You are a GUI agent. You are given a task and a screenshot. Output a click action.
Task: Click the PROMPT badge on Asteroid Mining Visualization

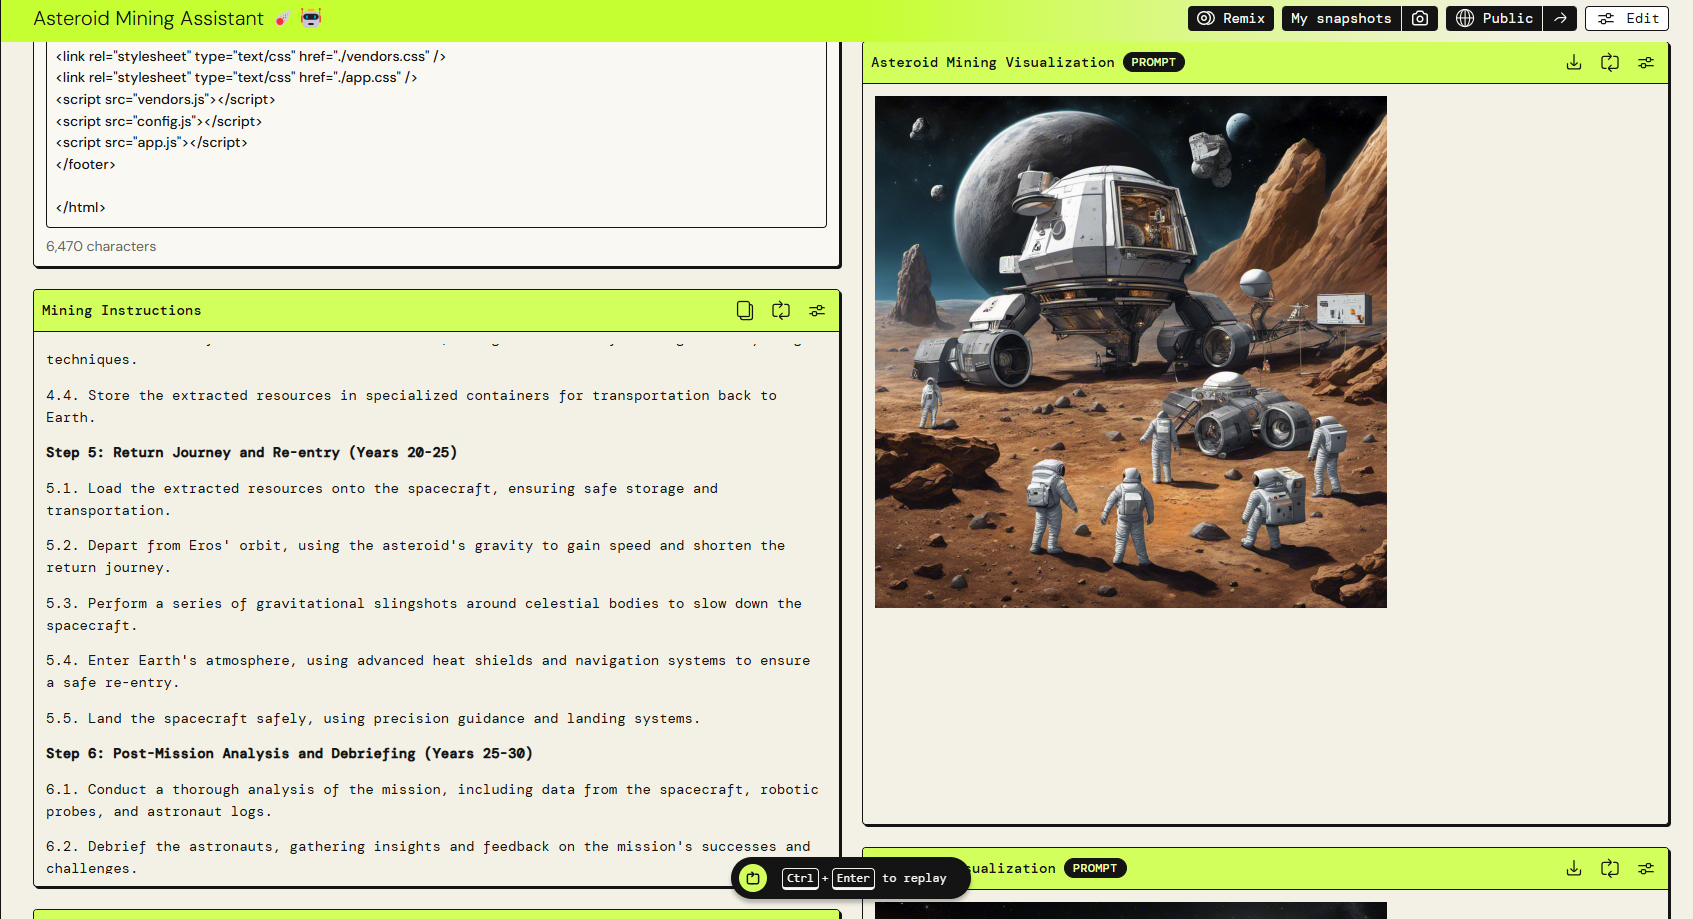tap(1154, 62)
